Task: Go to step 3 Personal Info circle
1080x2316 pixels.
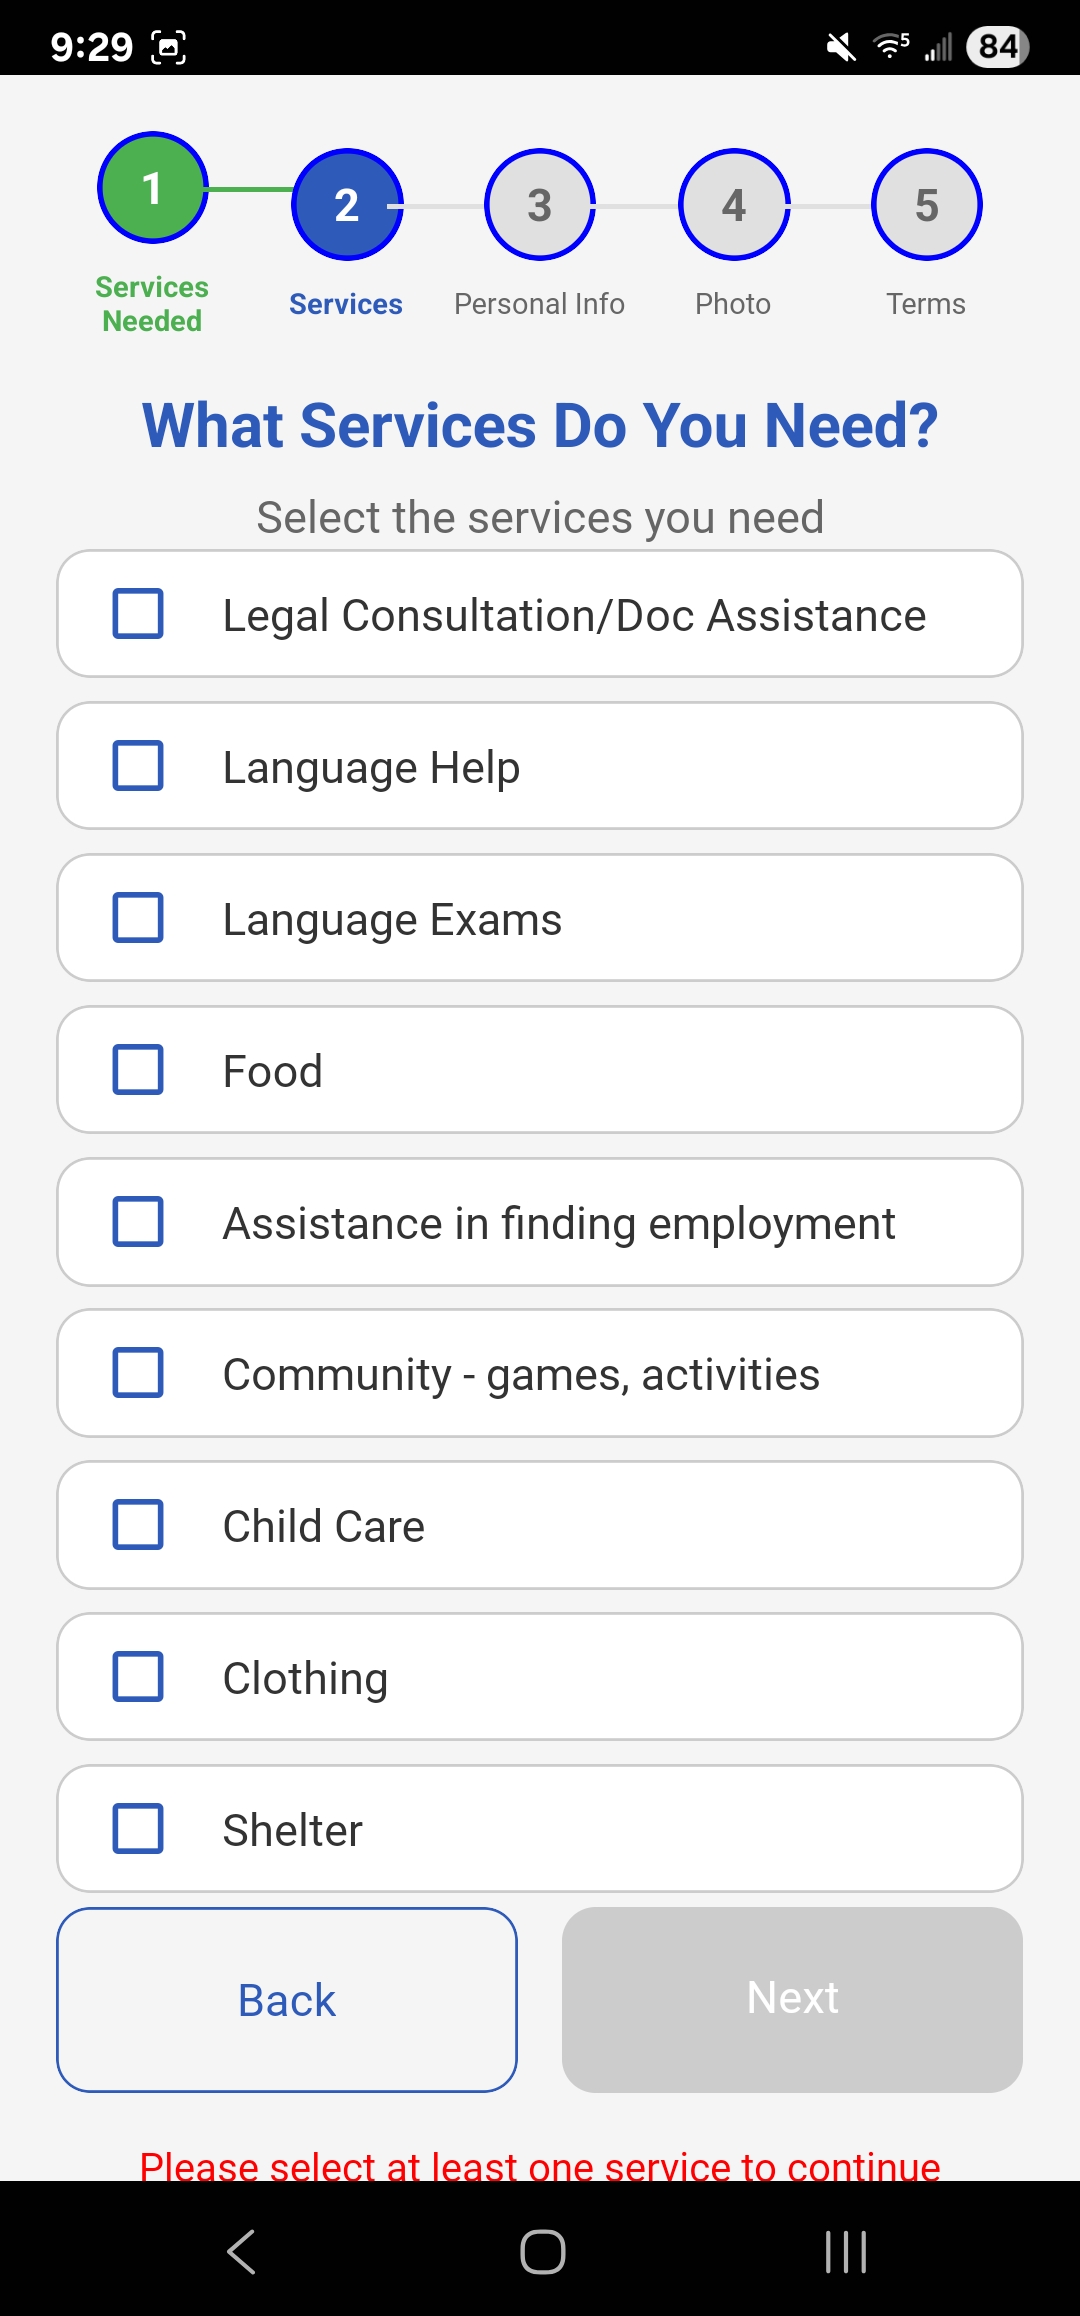Action: point(540,205)
